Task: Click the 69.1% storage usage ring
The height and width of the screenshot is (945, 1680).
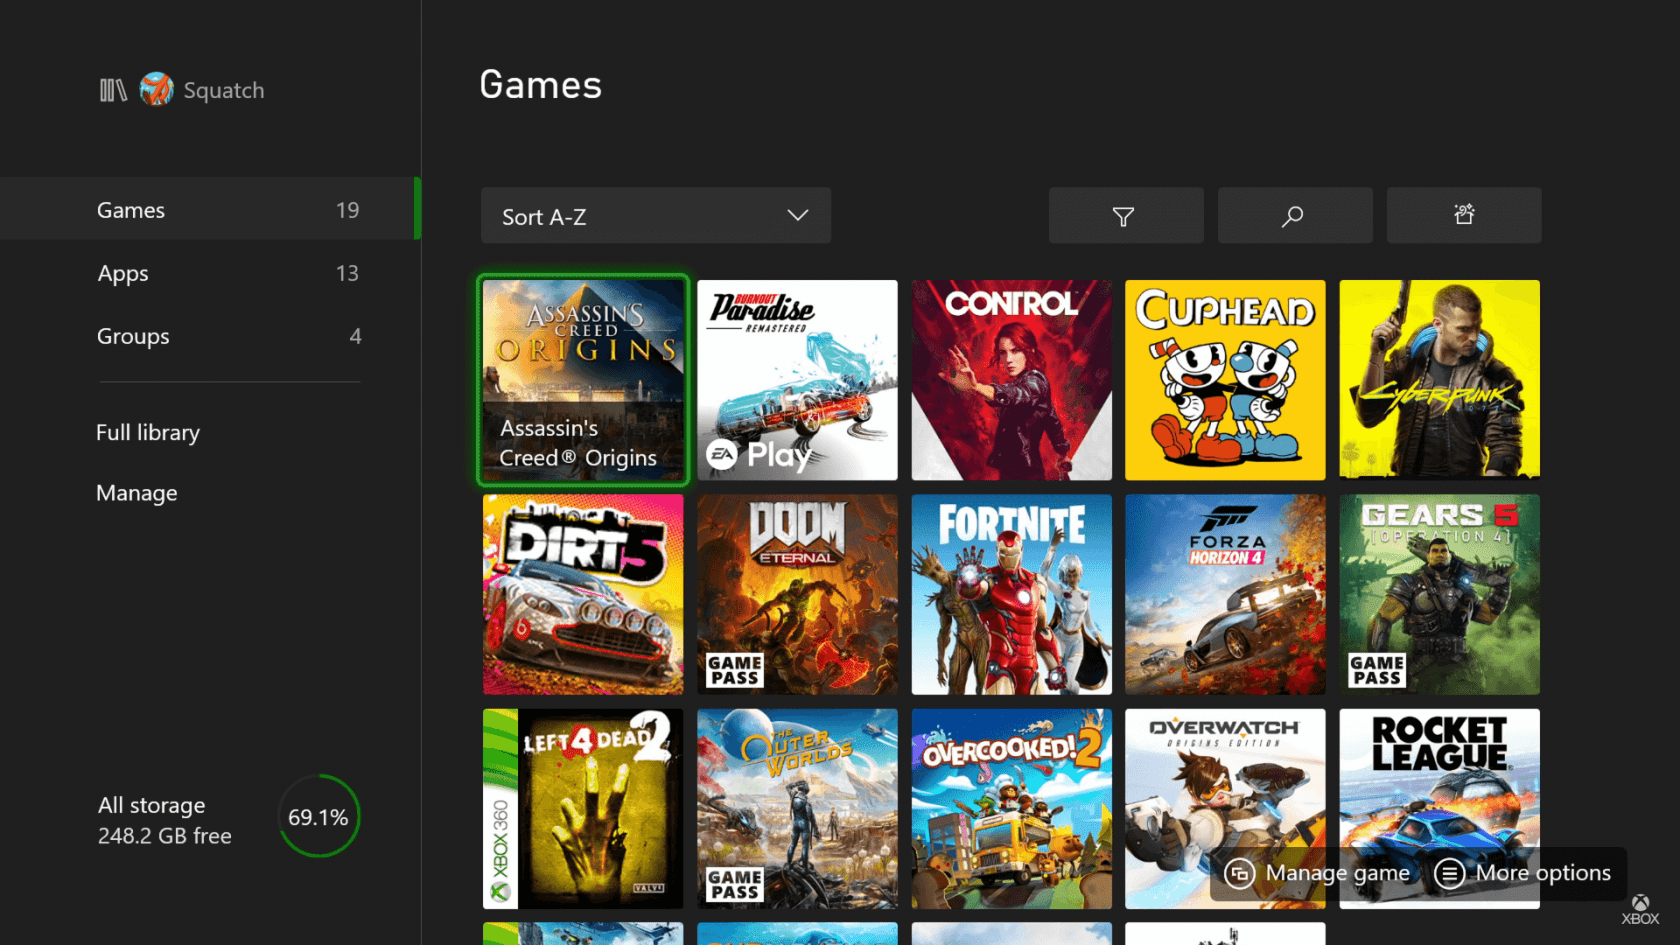Action: pyautogui.click(x=319, y=817)
